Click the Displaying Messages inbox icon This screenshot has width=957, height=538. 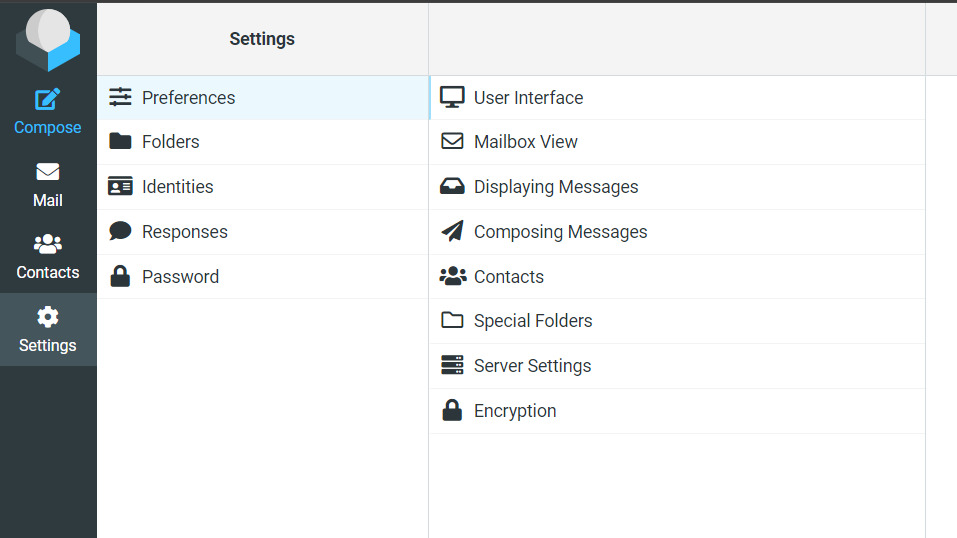(452, 186)
